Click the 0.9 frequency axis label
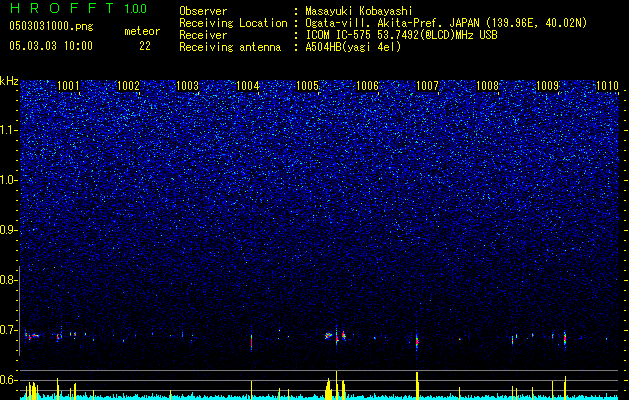Screen dimensions: 629x400 (x=9, y=230)
